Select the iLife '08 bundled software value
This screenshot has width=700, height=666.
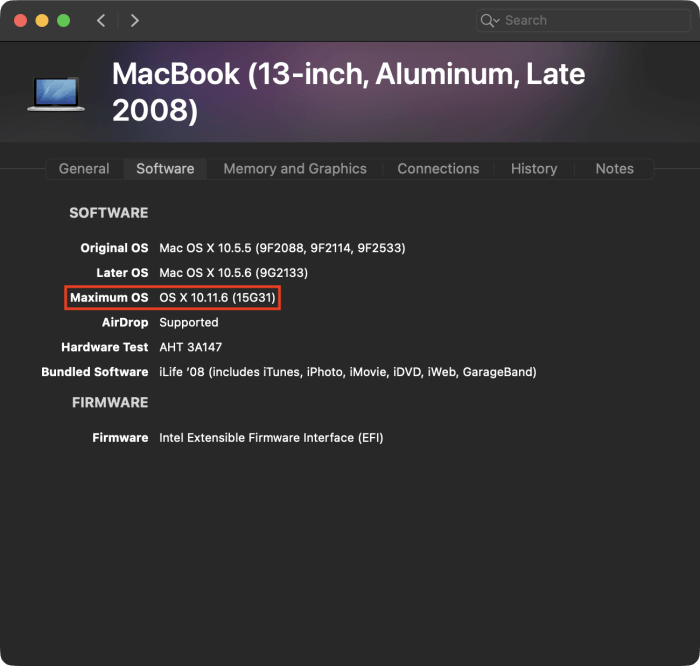(348, 372)
